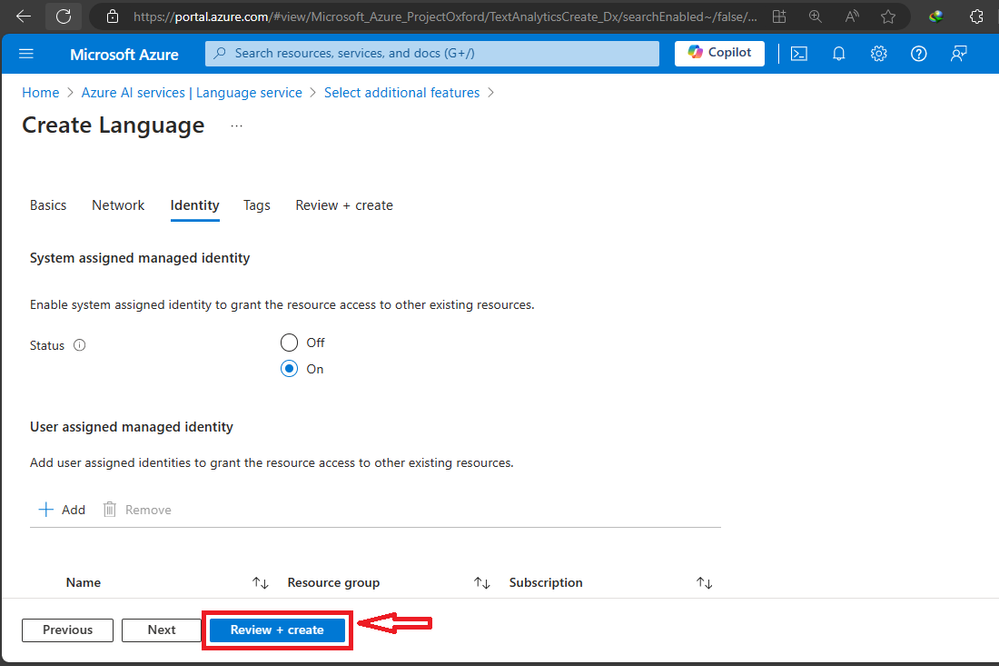Activate the read aloud icon
This screenshot has height=666, width=999.
852,17
